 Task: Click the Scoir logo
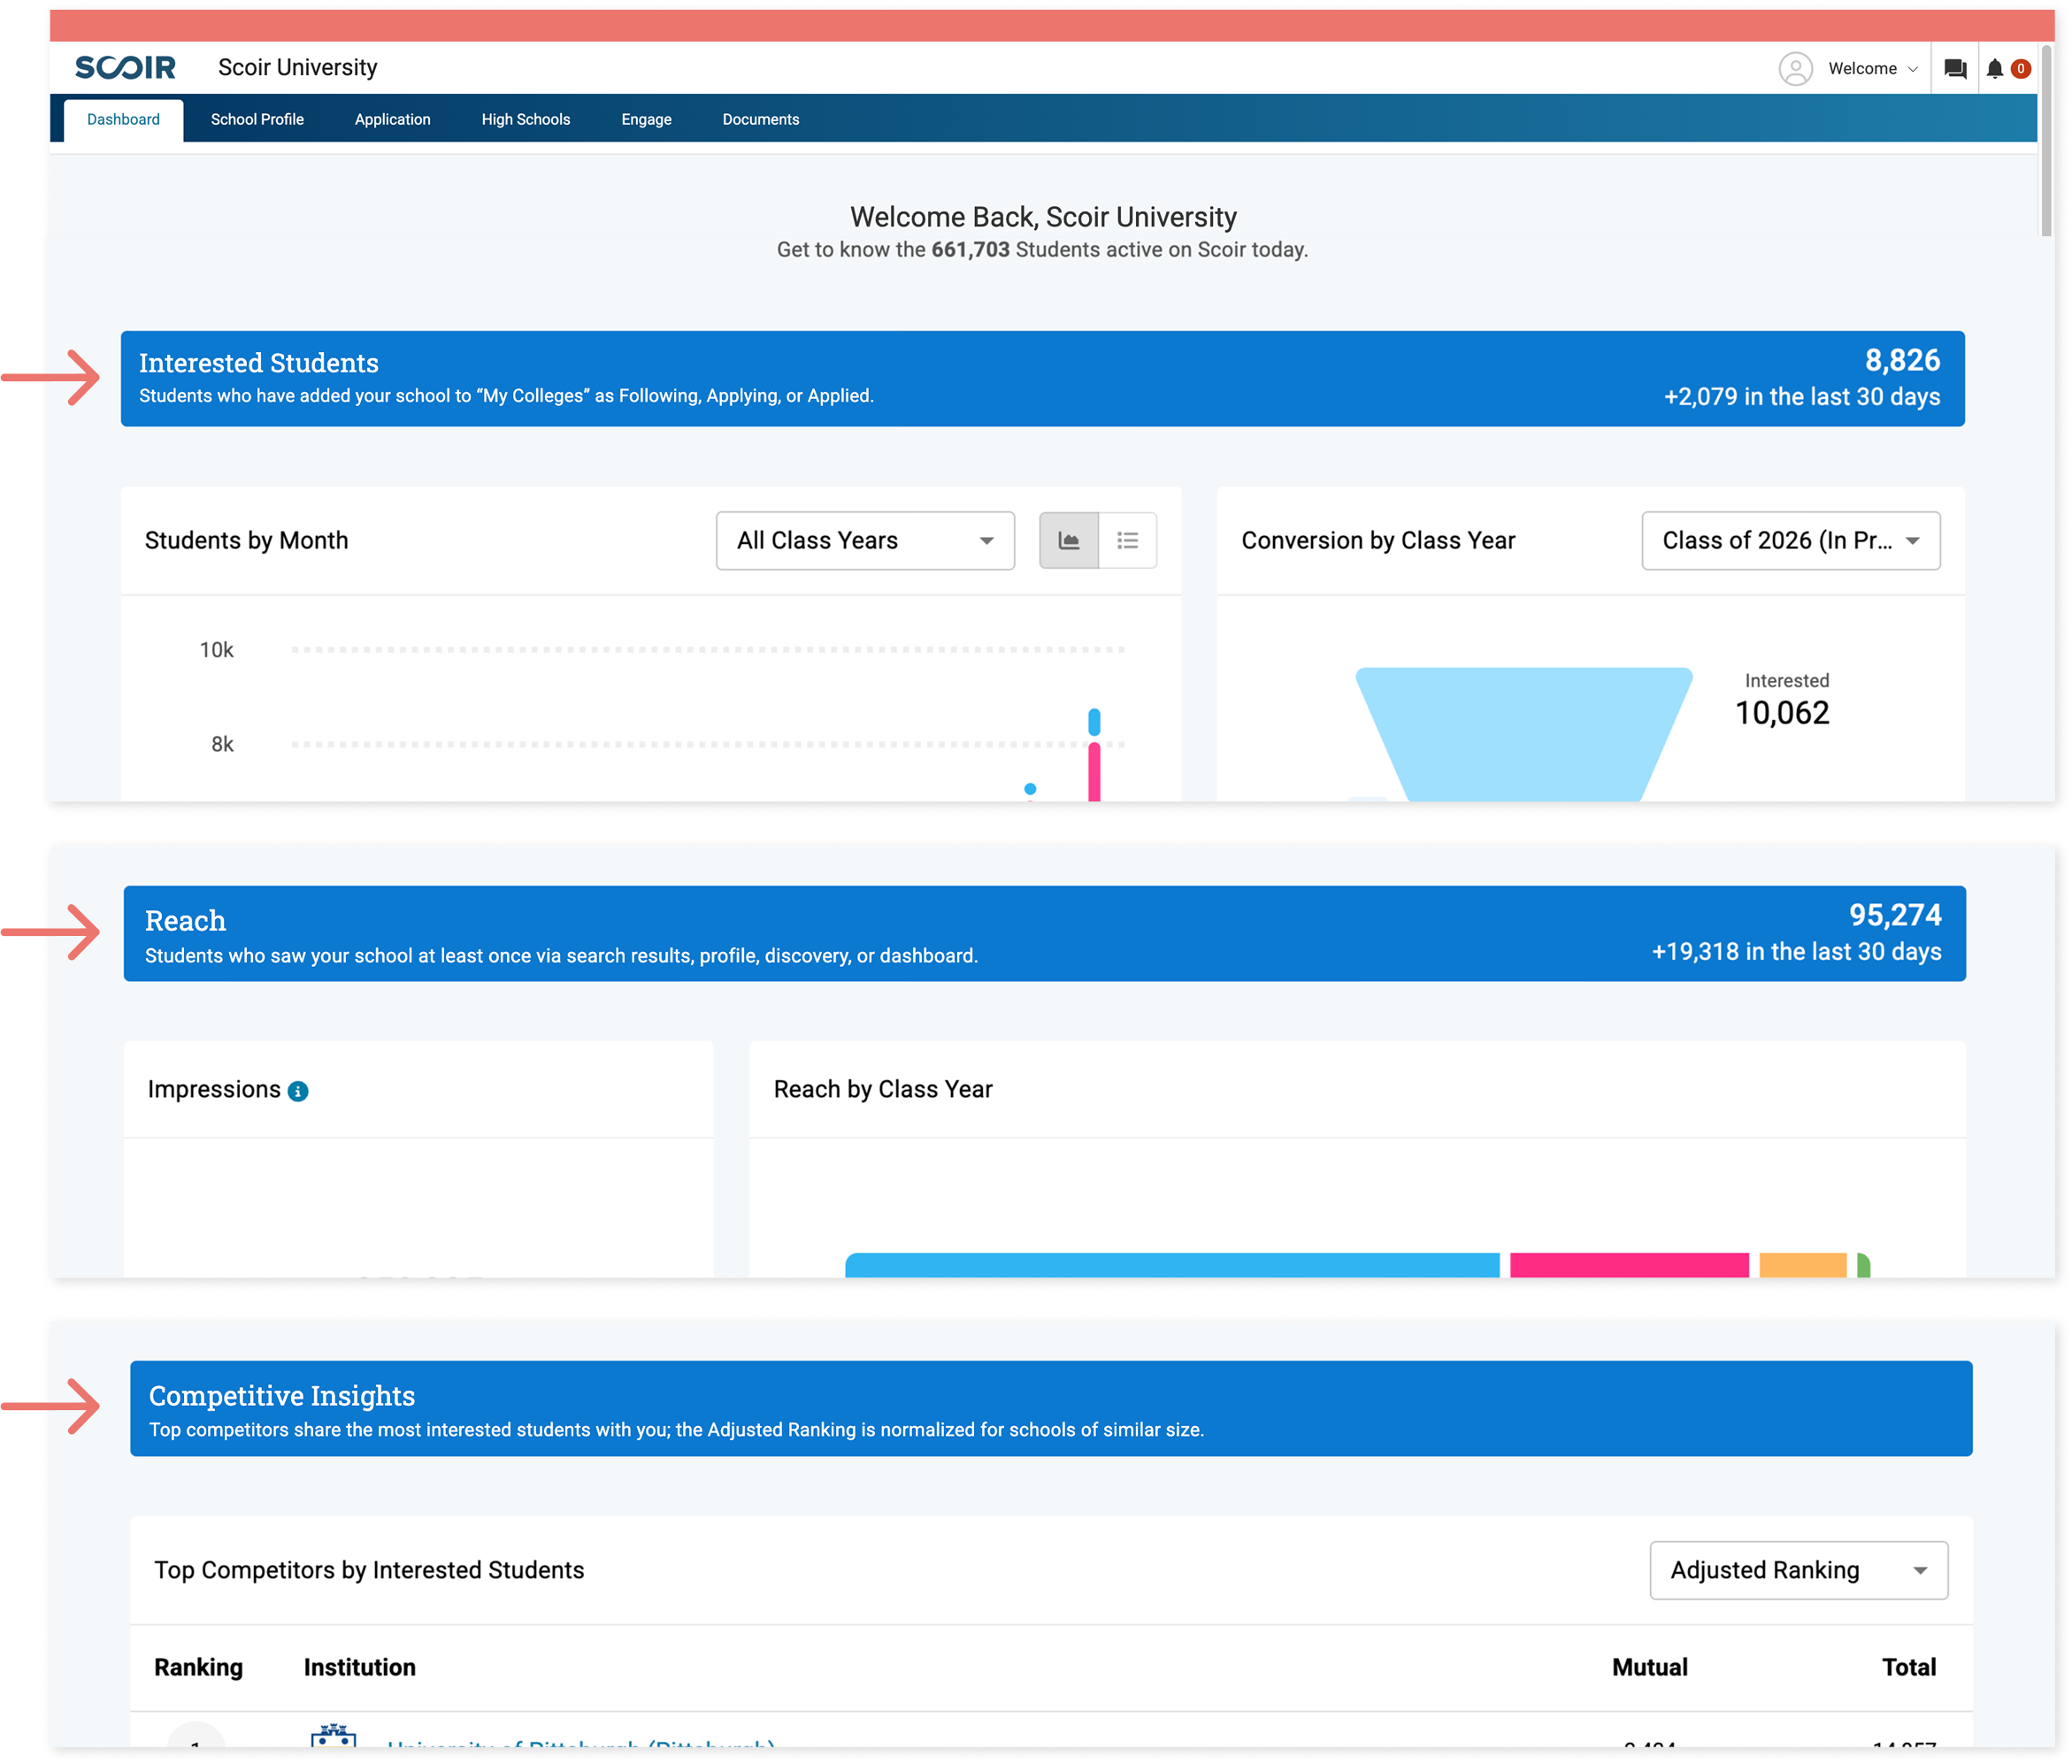coord(126,68)
